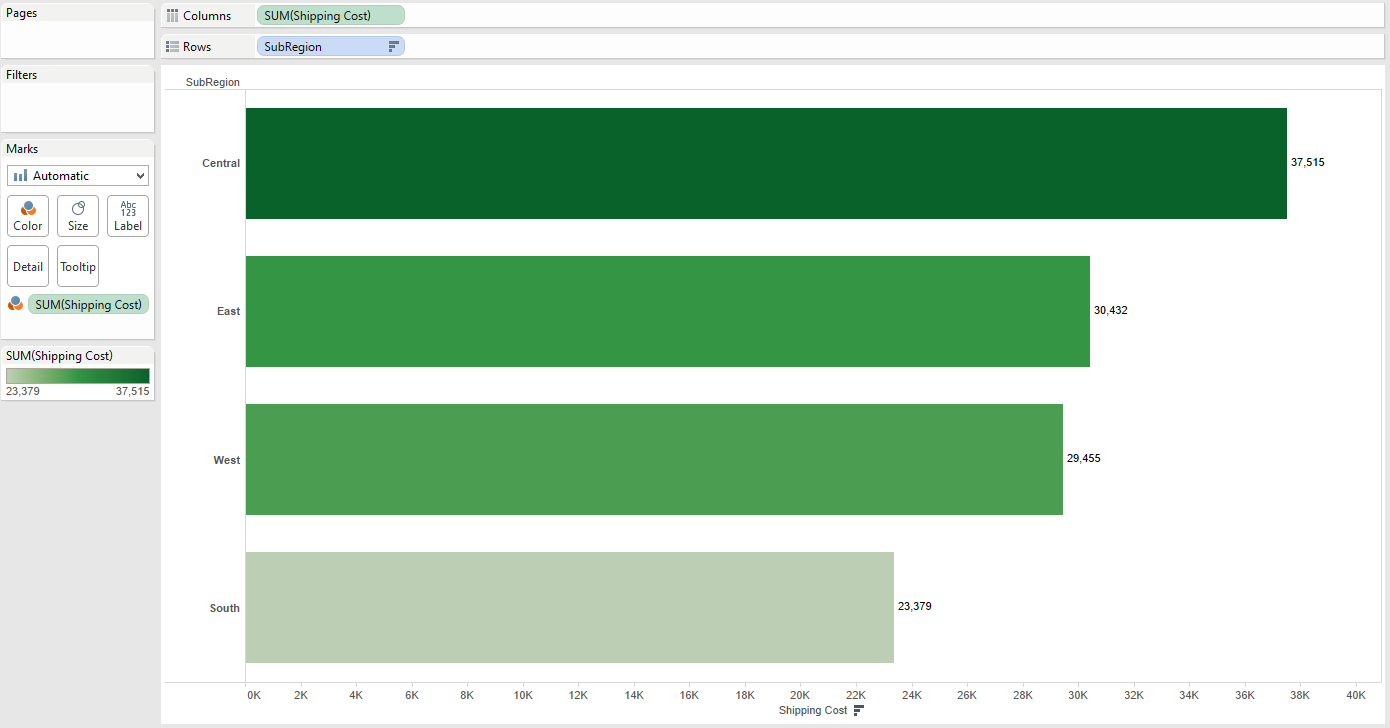Select the Central bar in chart
The height and width of the screenshot is (728, 1390).
point(765,163)
